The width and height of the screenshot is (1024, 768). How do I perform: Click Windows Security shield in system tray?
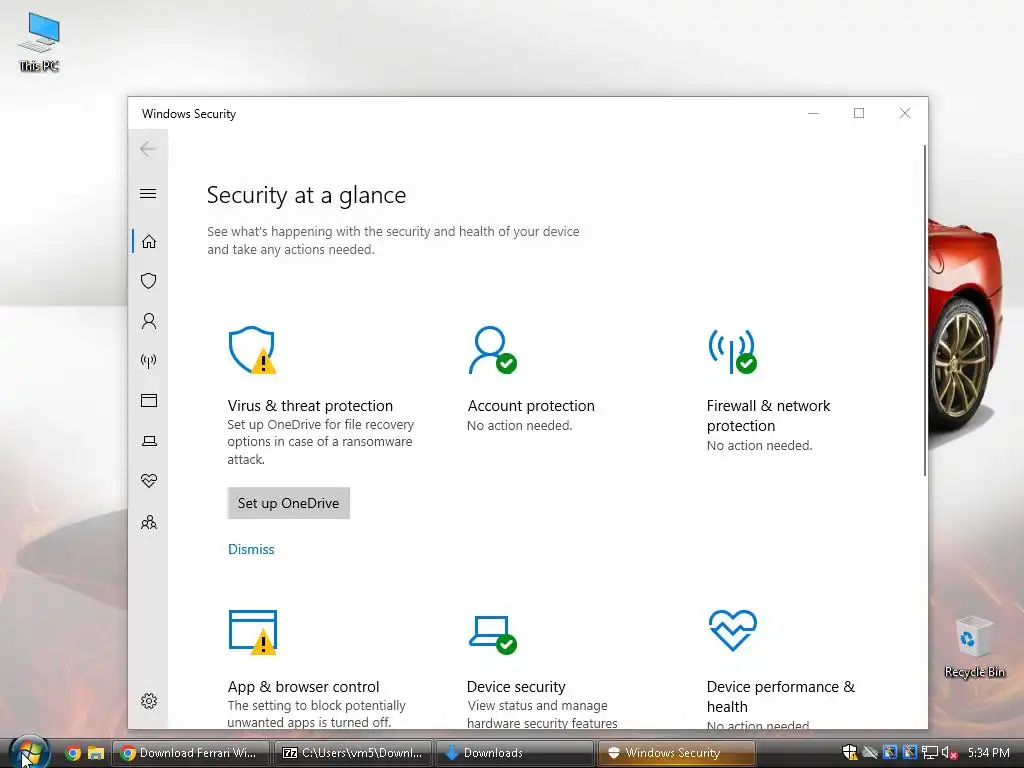tap(850, 753)
